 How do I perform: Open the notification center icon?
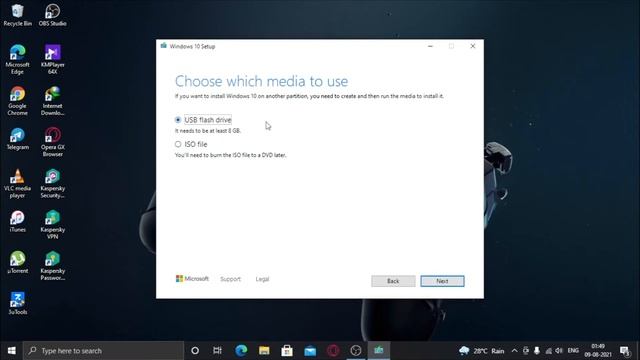[624, 351]
